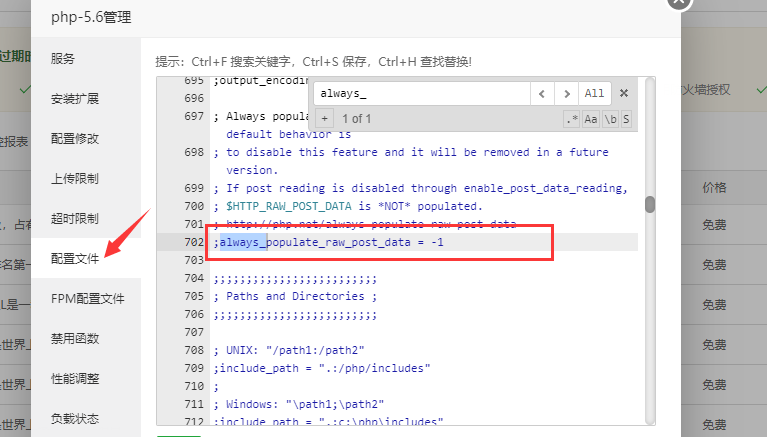Click line number 708 in gutter
This screenshot has height=437, width=767.
[194, 350]
